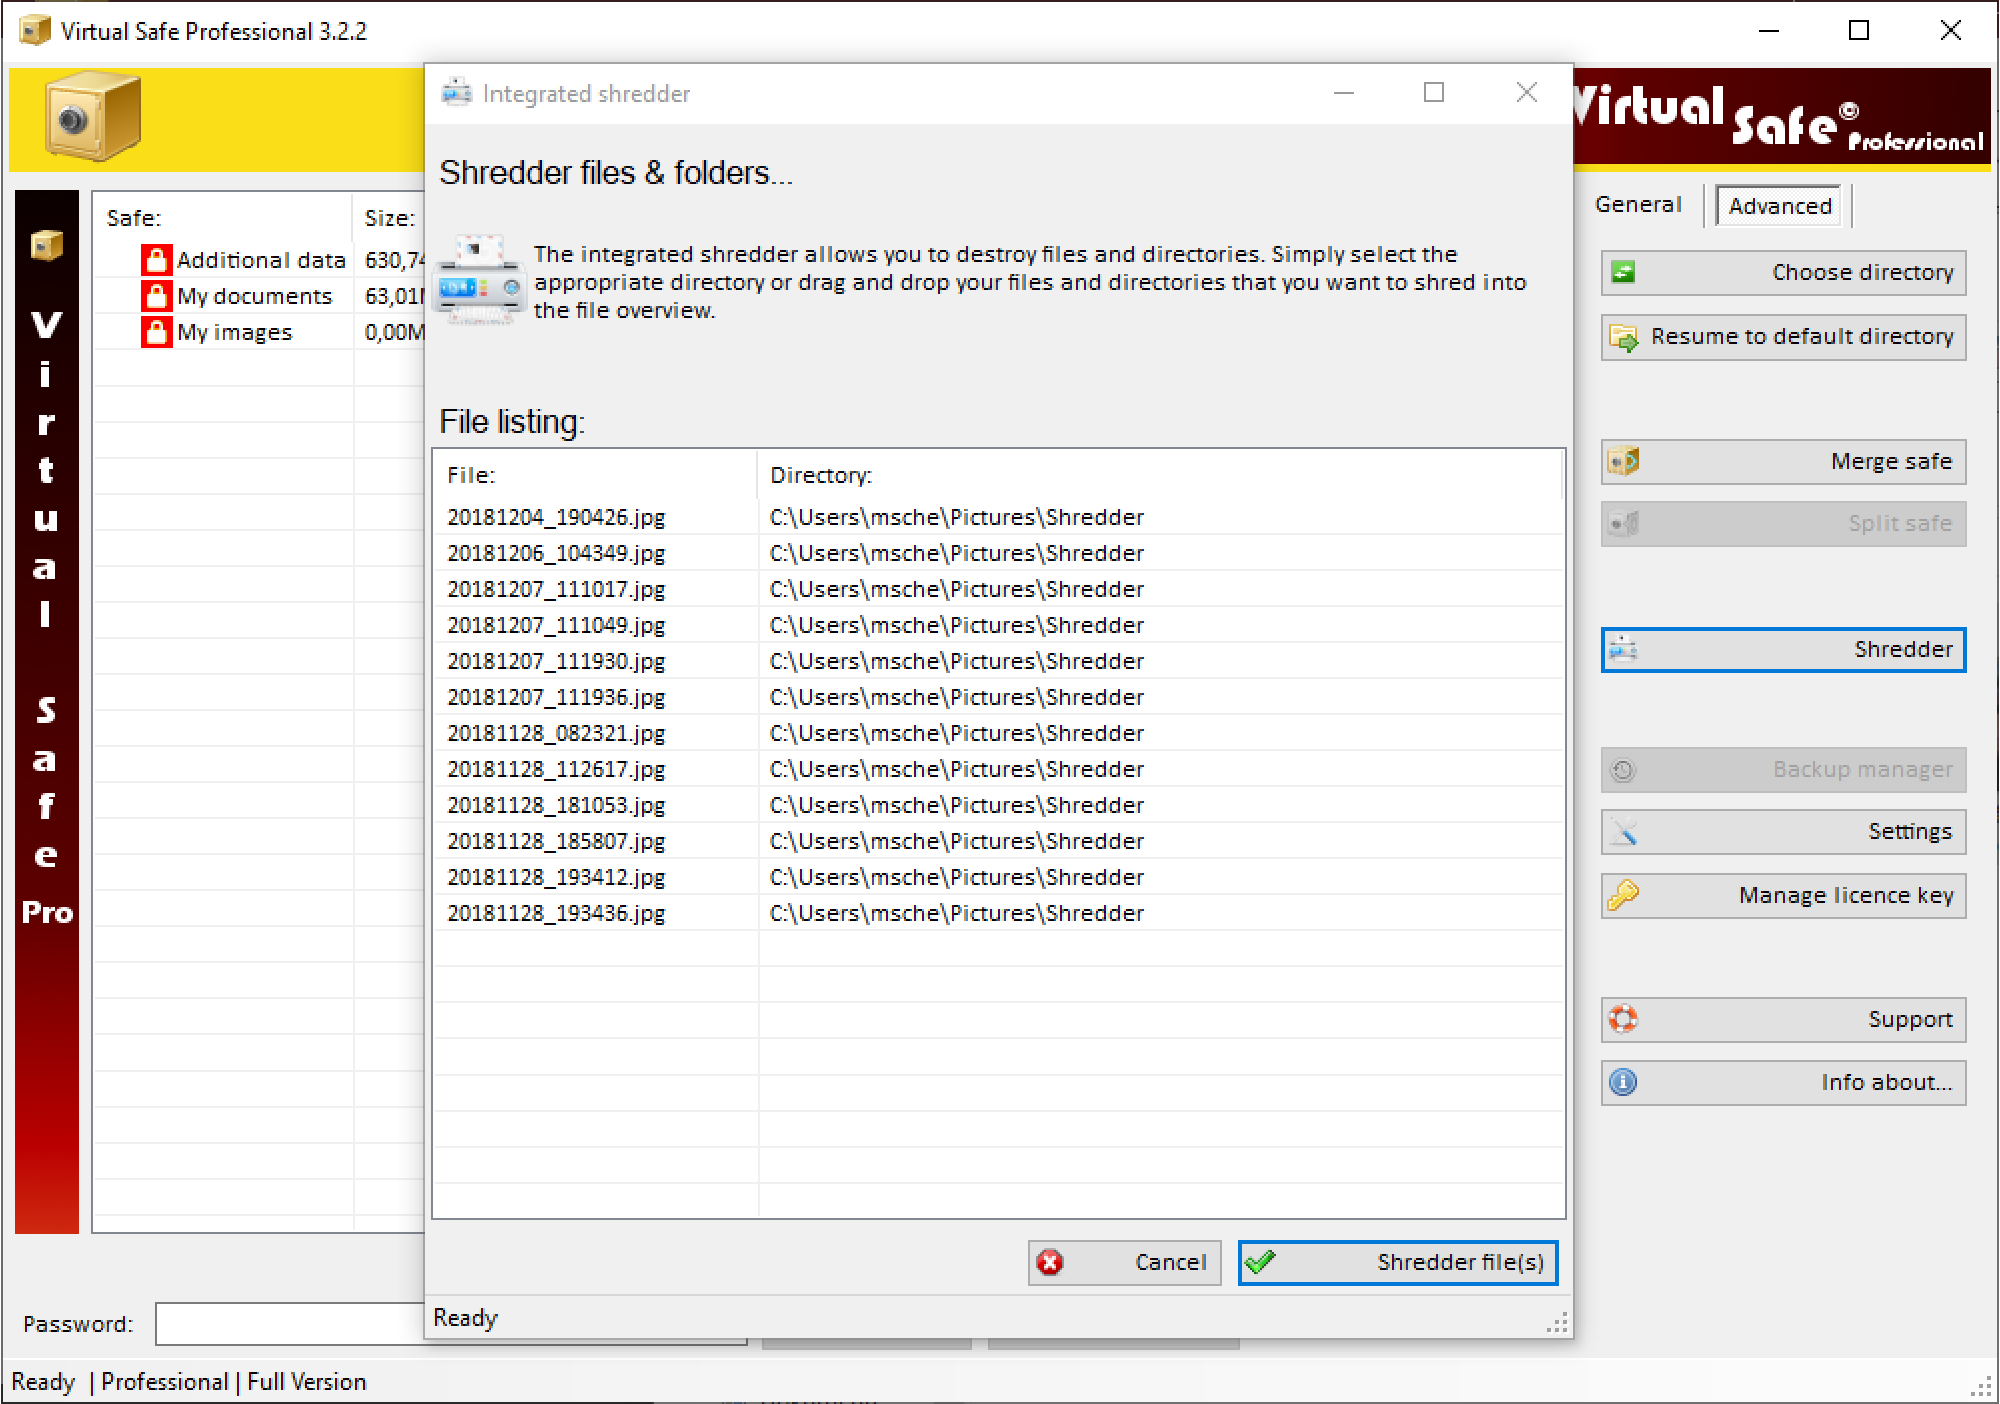Click the File: column header
Image resolution: width=2000 pixels, height=1404 pixels.
595,475
